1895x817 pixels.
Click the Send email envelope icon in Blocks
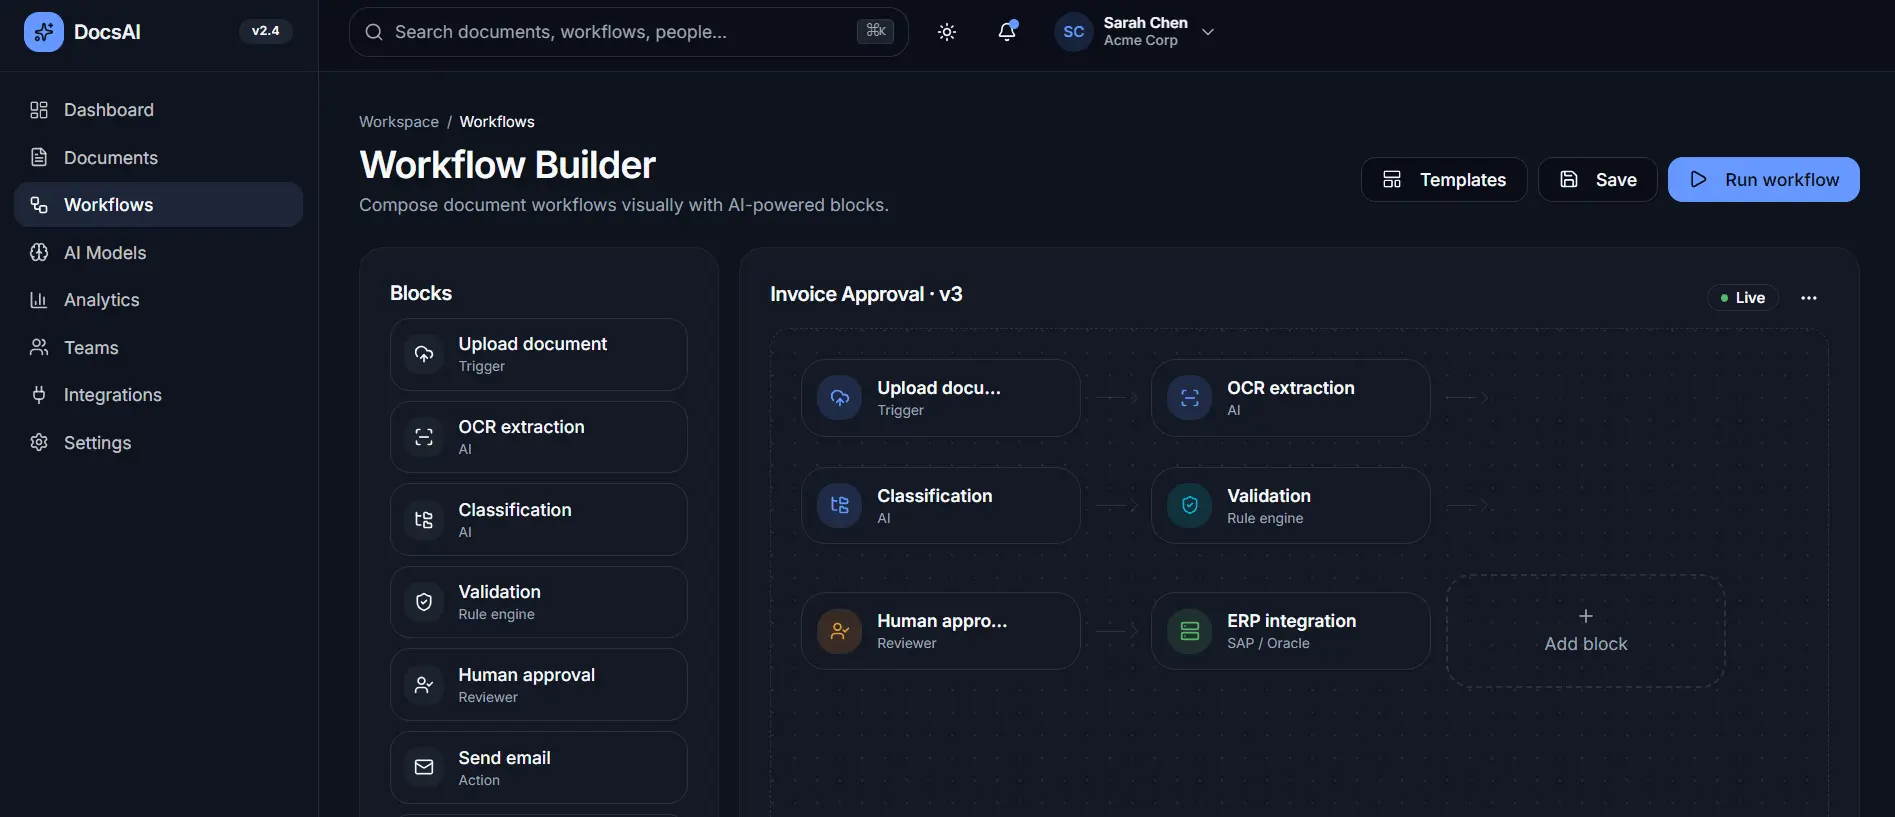[x=424, y=768]
